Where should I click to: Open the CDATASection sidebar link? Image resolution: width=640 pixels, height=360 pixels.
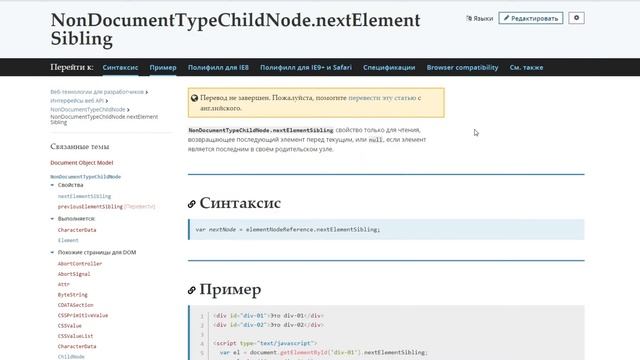click(x=76, y=305)
